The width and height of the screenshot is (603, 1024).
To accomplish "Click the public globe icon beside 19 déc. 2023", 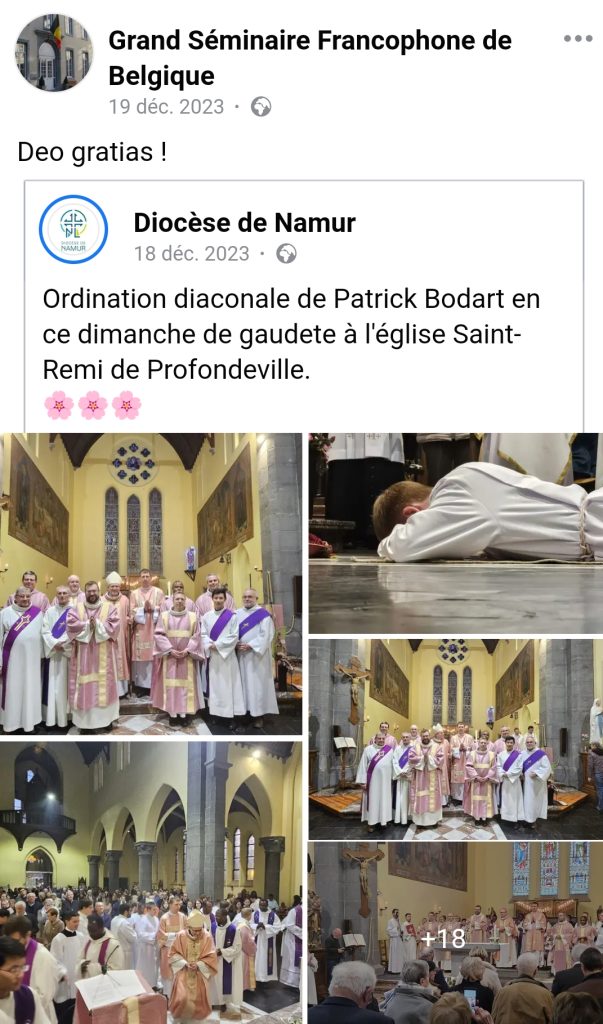I will click(x=261, y=106).
